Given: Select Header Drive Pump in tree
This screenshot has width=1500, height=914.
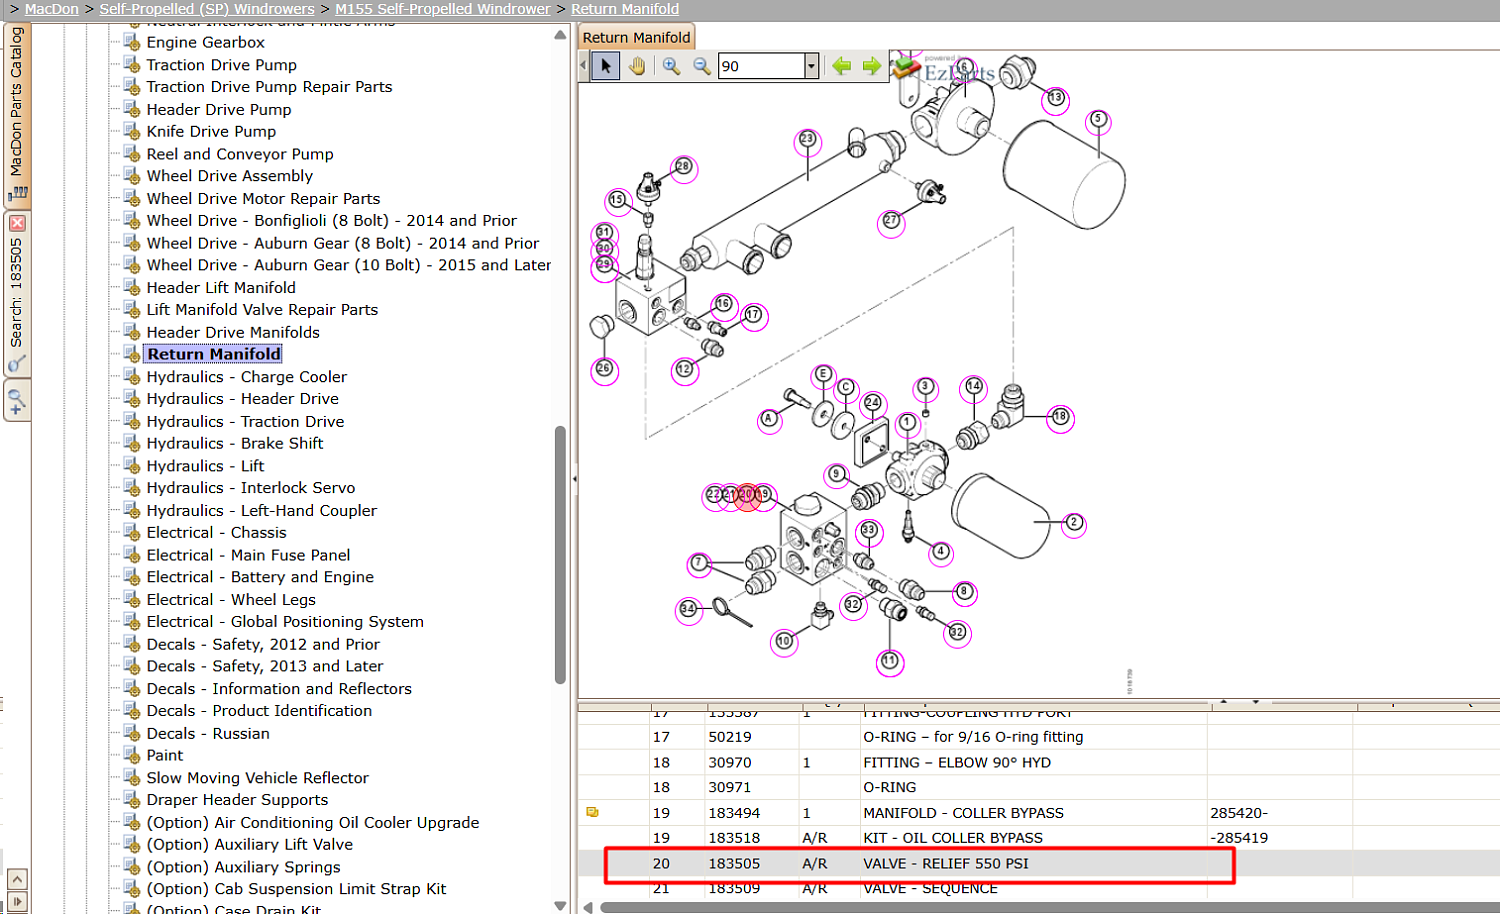Looking at the screenshot, I should point(219,109).
